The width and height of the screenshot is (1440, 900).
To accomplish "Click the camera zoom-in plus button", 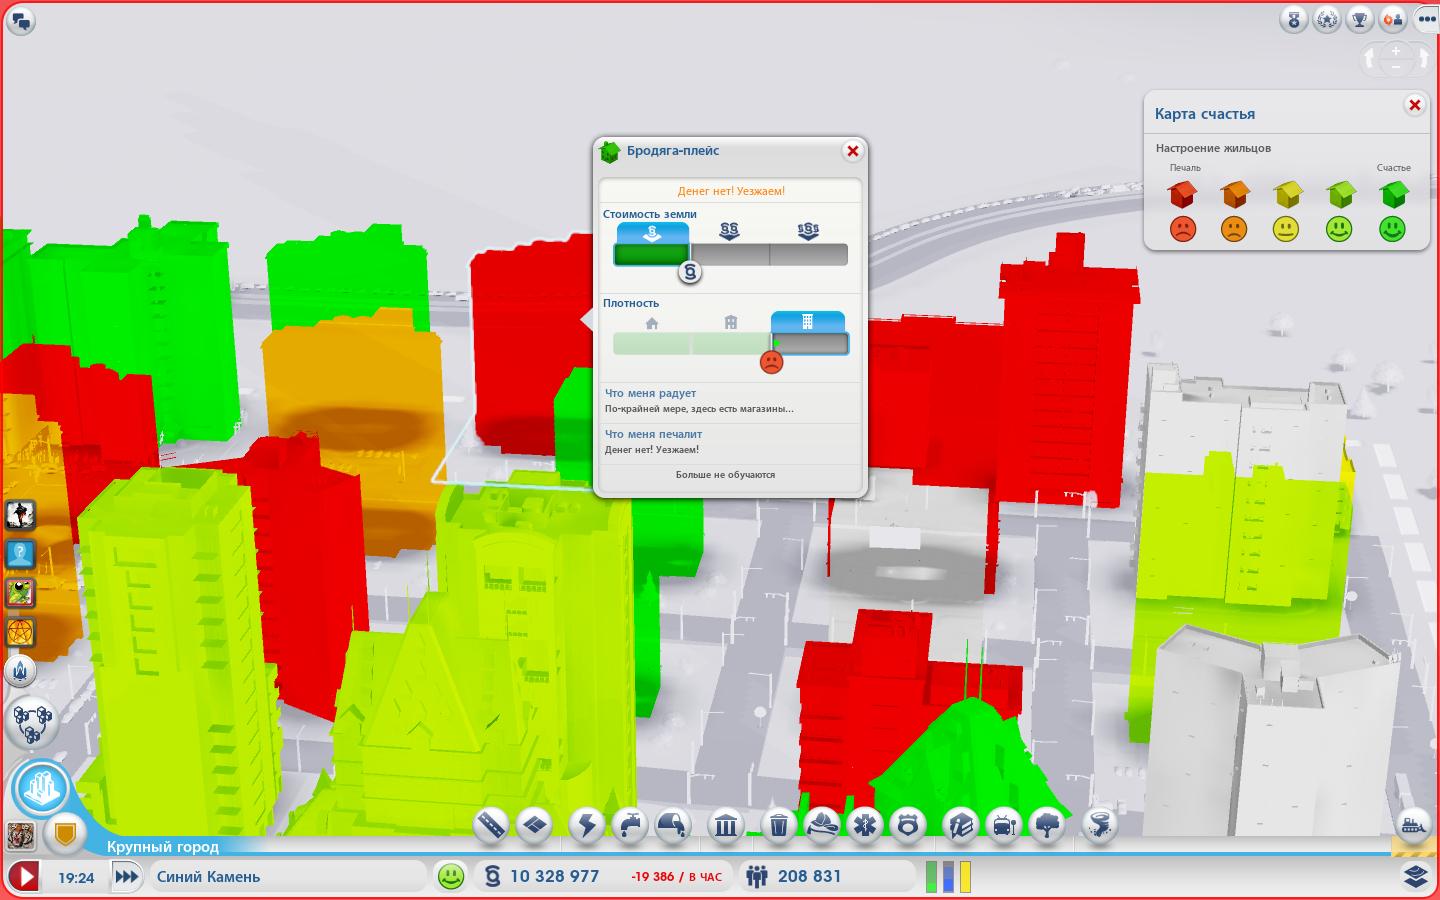I will pos(1397,50).
